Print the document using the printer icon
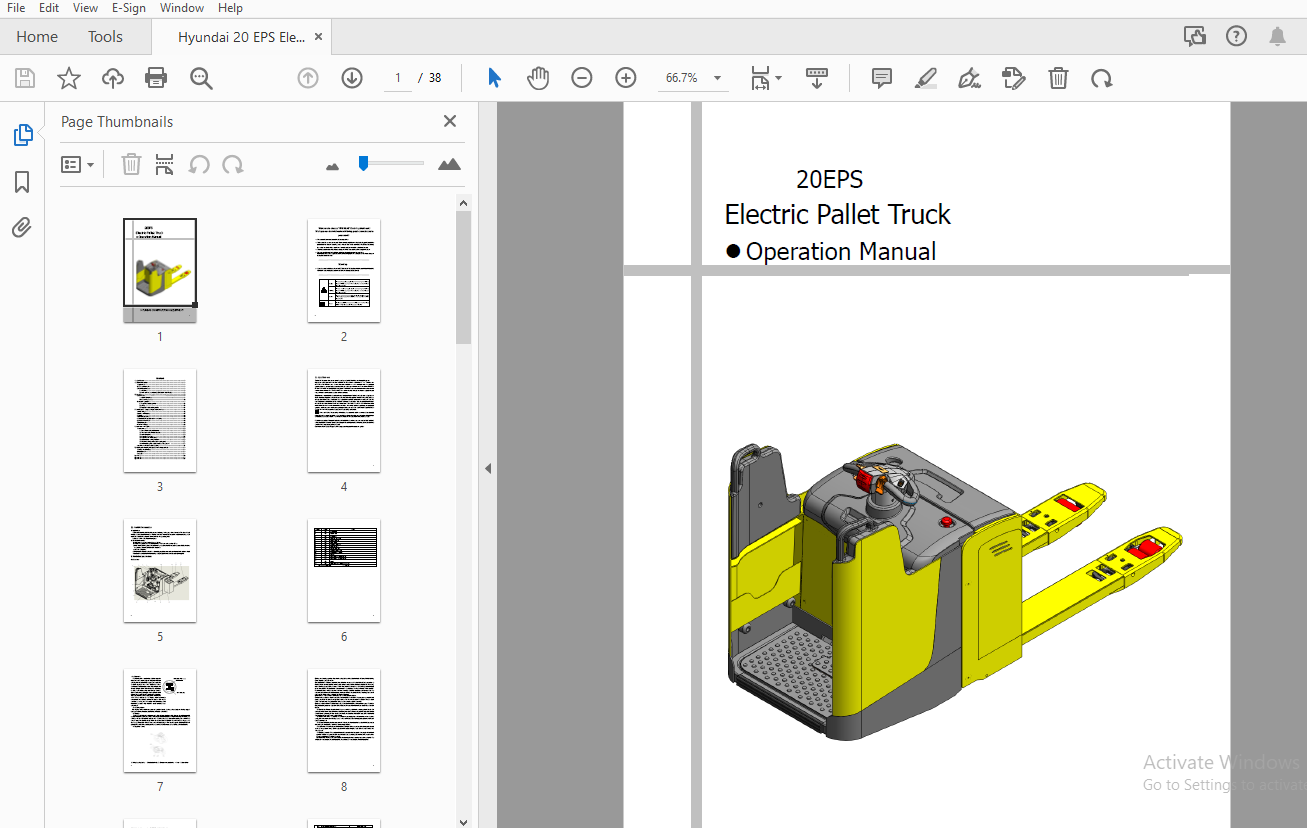 pos(156,78)
